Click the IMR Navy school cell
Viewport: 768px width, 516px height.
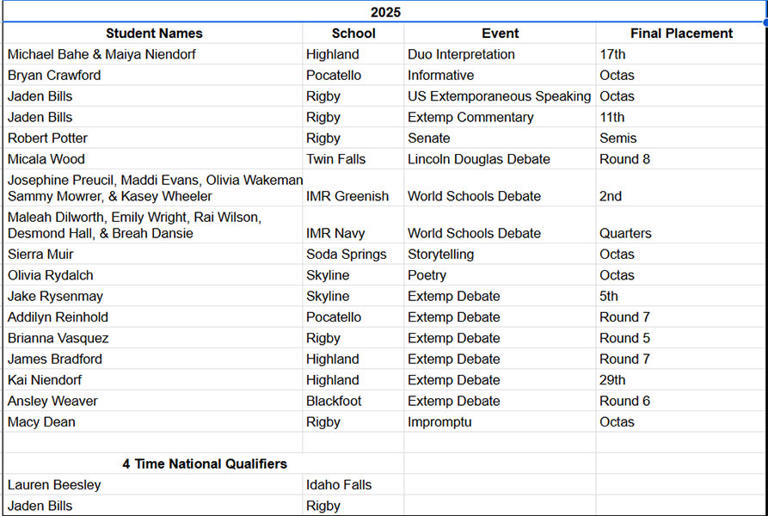click(353, 225)
